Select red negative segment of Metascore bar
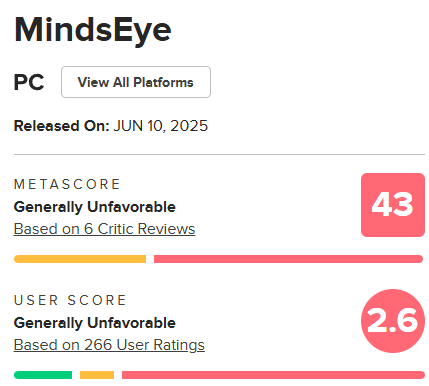Screen dimensions: 429x386 coord(288,259)
